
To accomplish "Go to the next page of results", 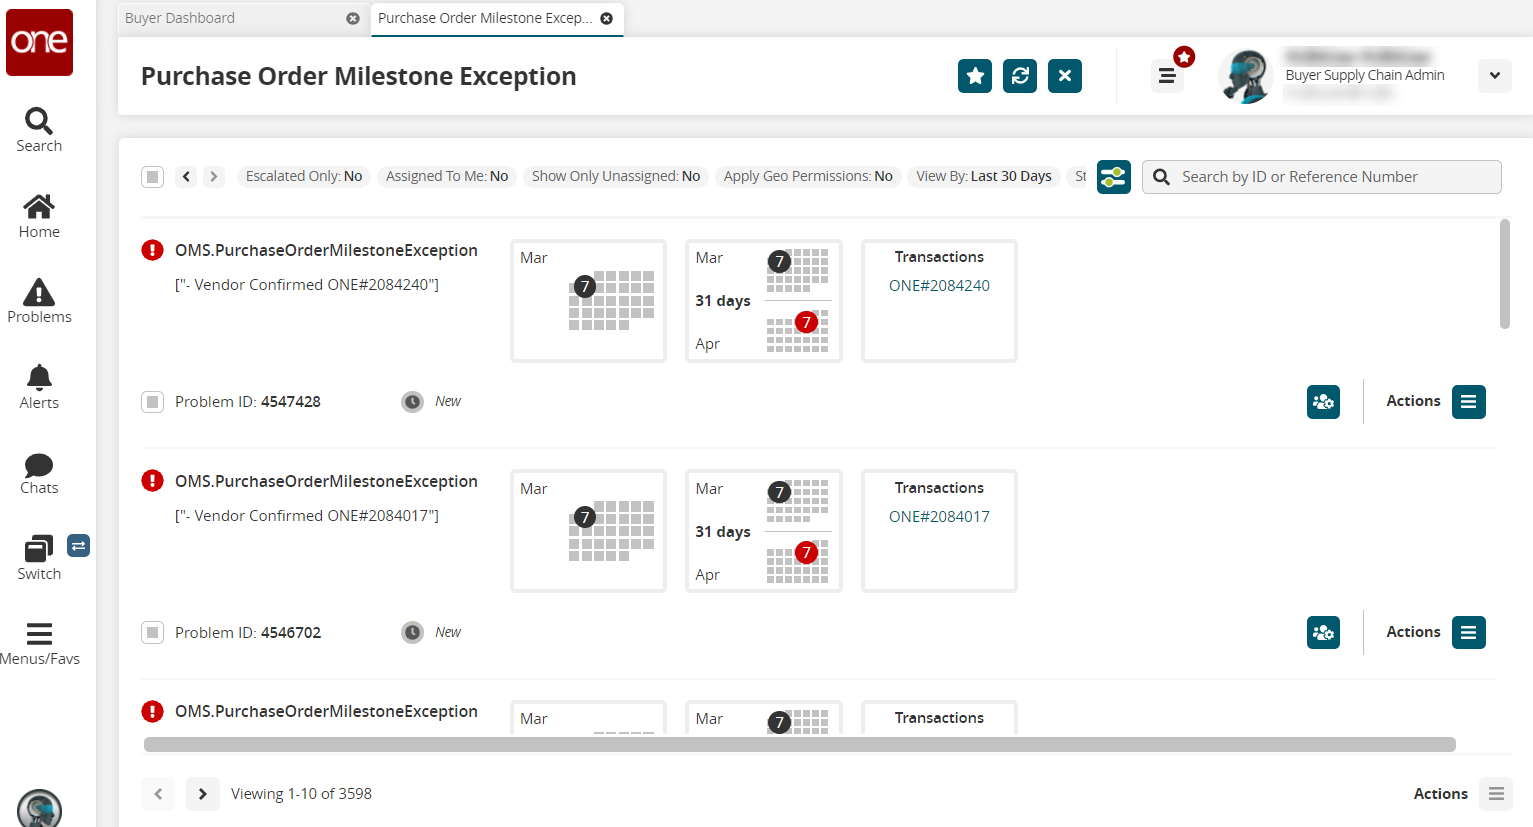I will click(203, 794).
